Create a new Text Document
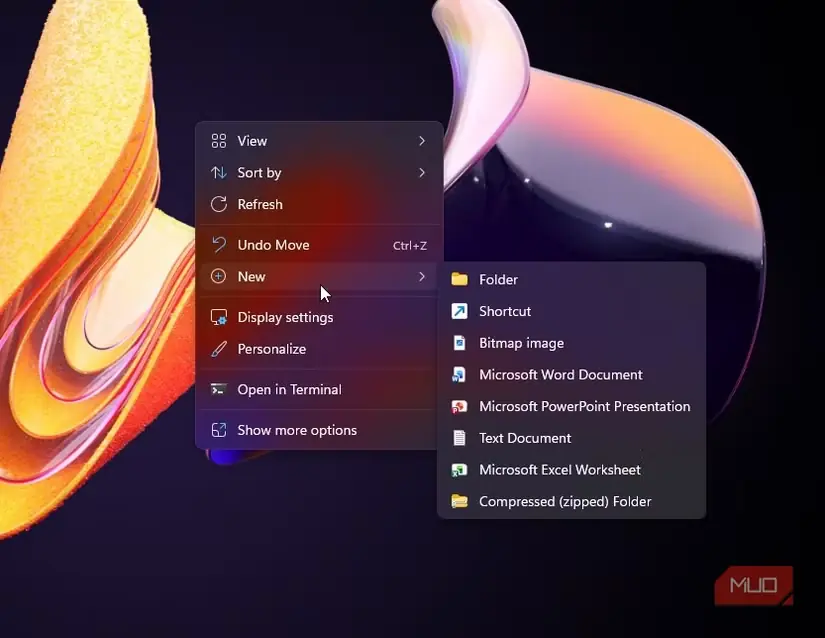Screen dimensions: 825x638 point(571,438)
